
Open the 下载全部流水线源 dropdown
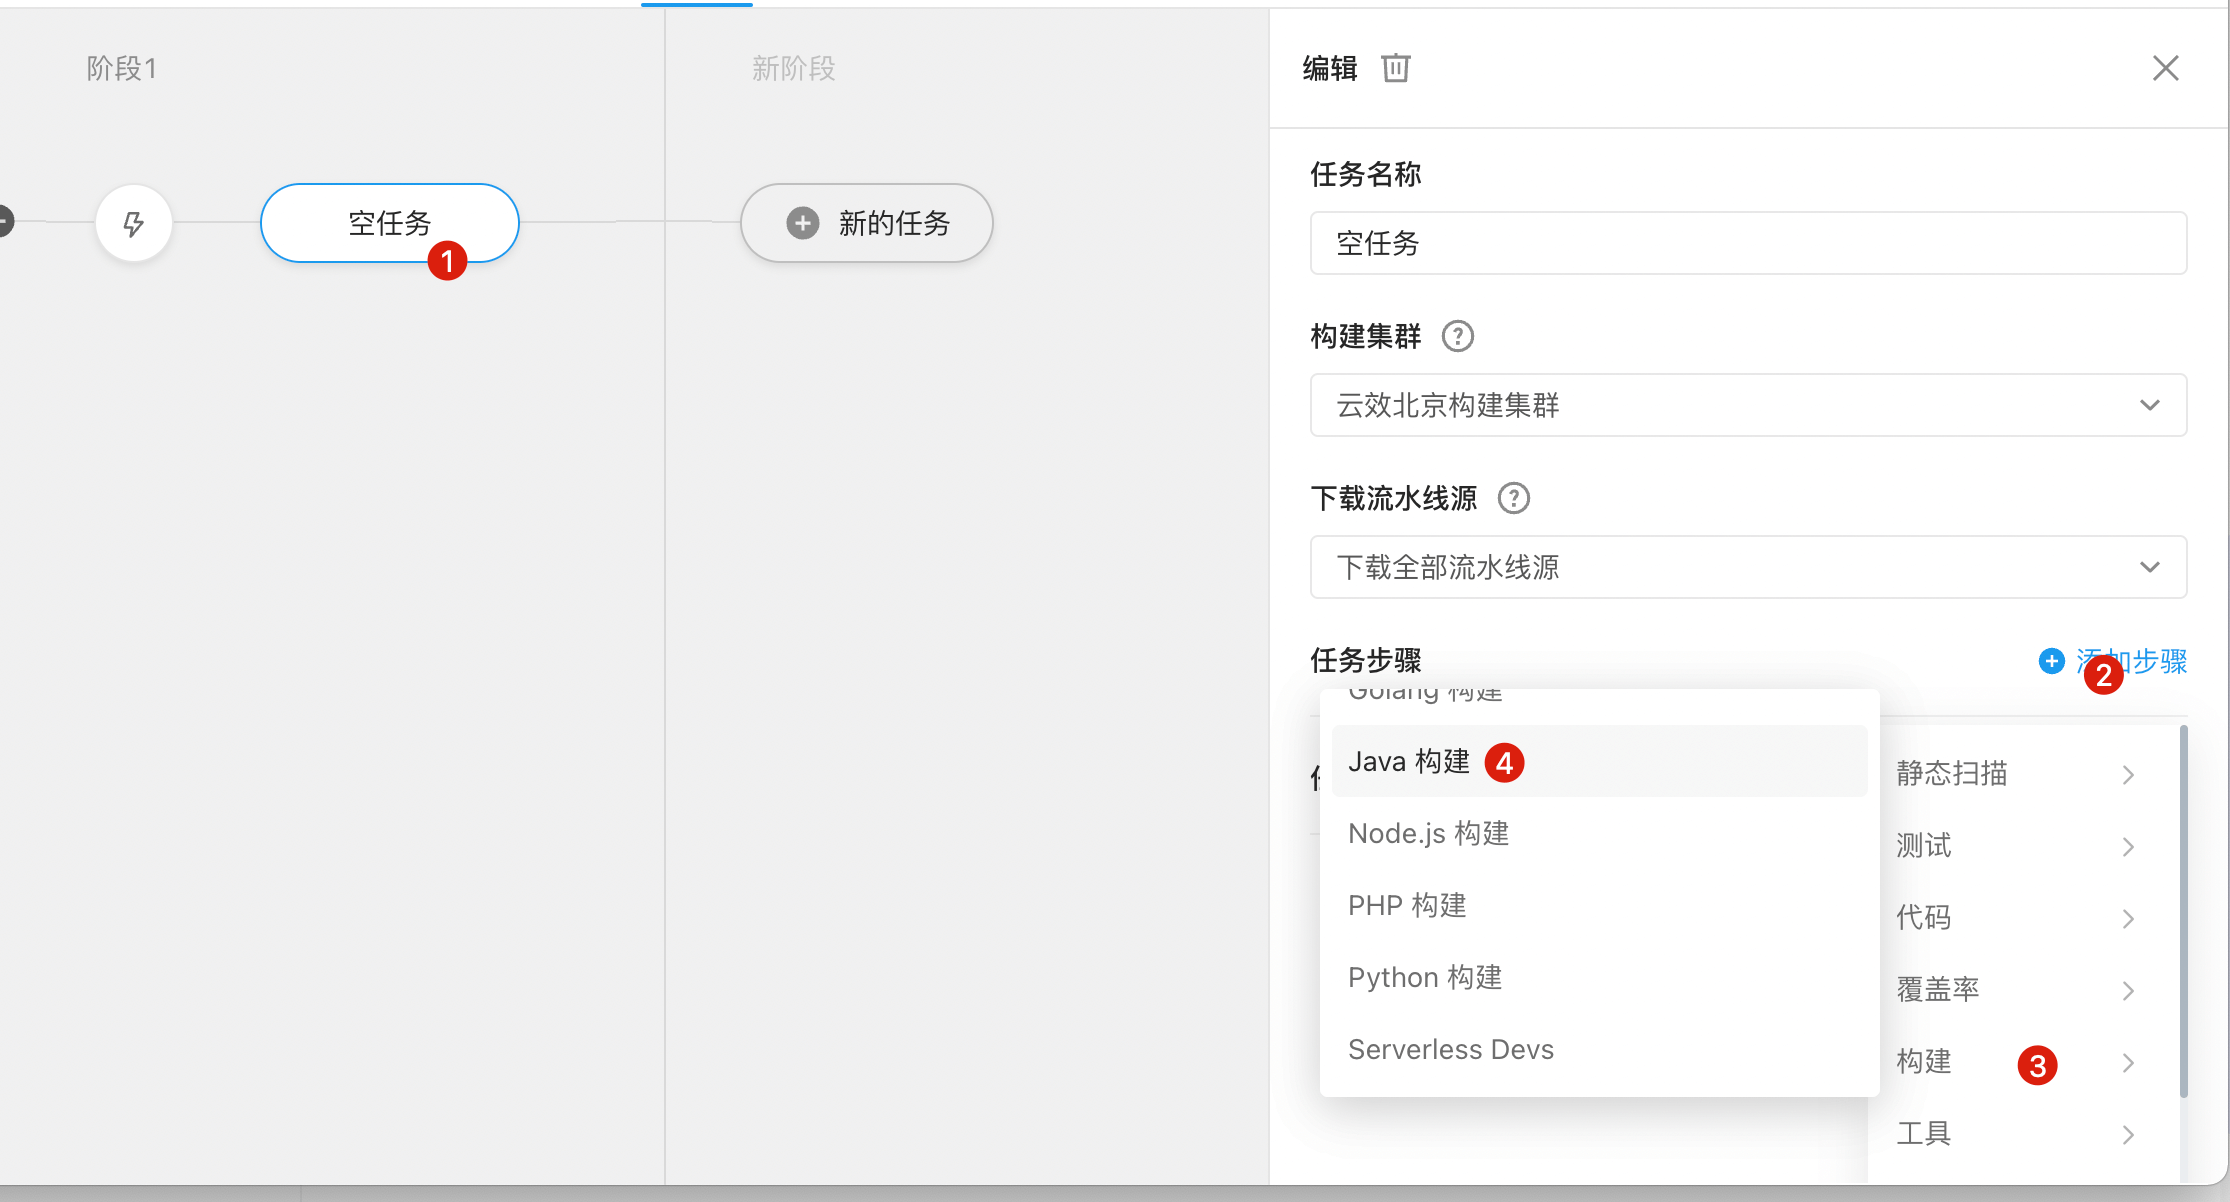(1747, 567)
